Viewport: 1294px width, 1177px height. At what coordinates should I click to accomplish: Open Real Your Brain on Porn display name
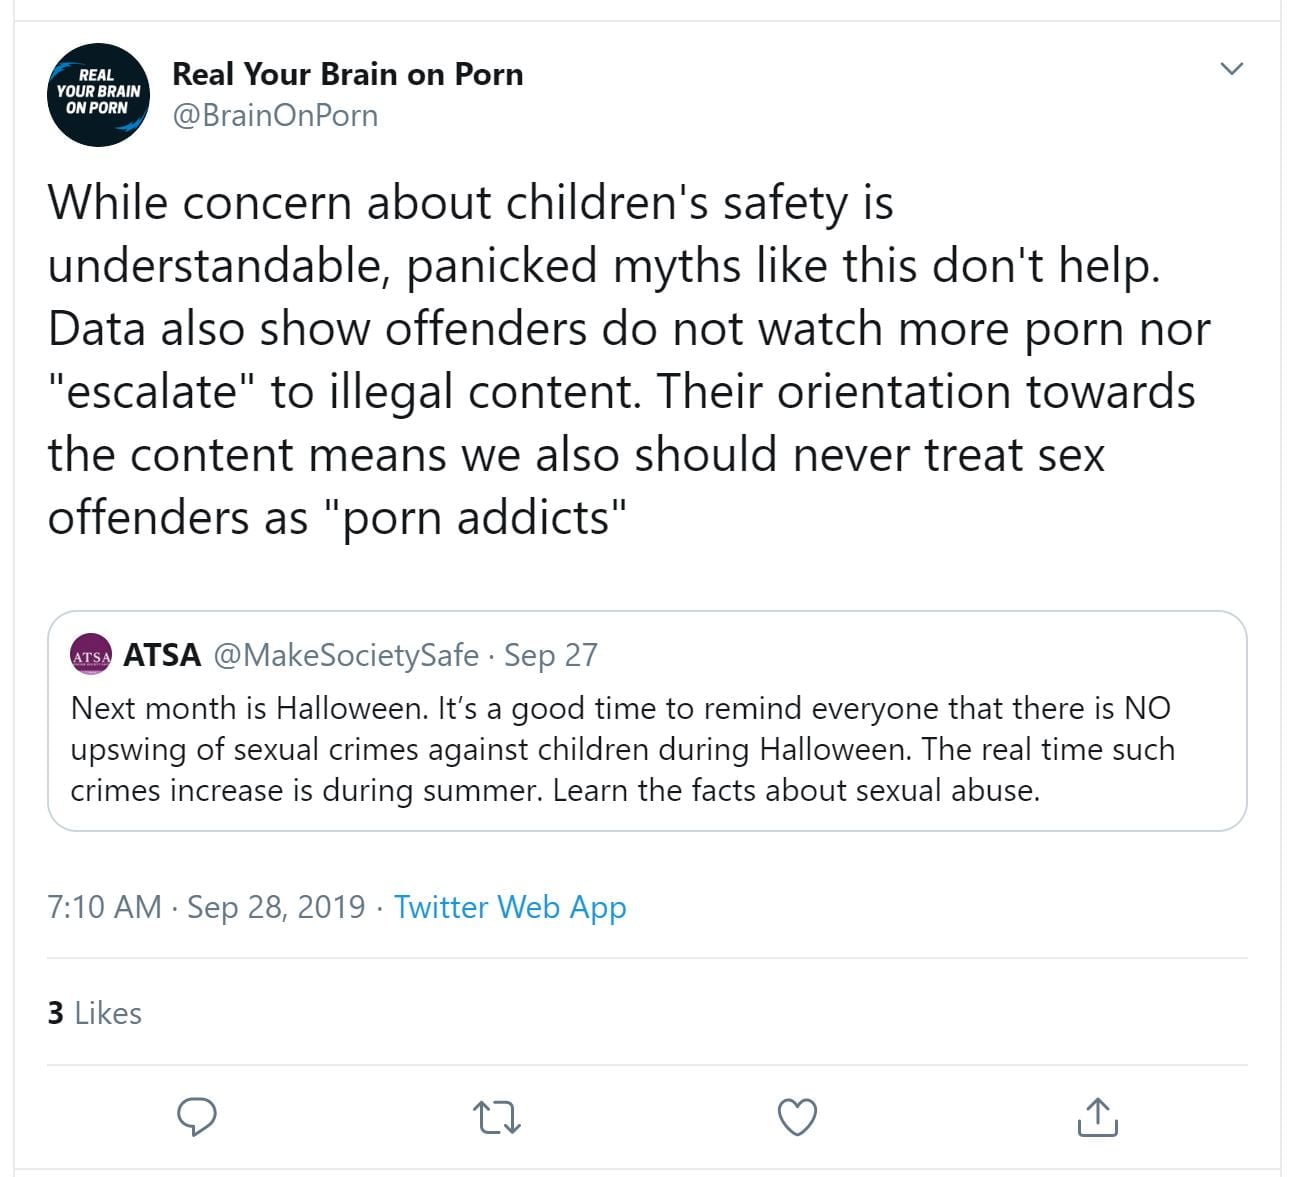point(347,74)
